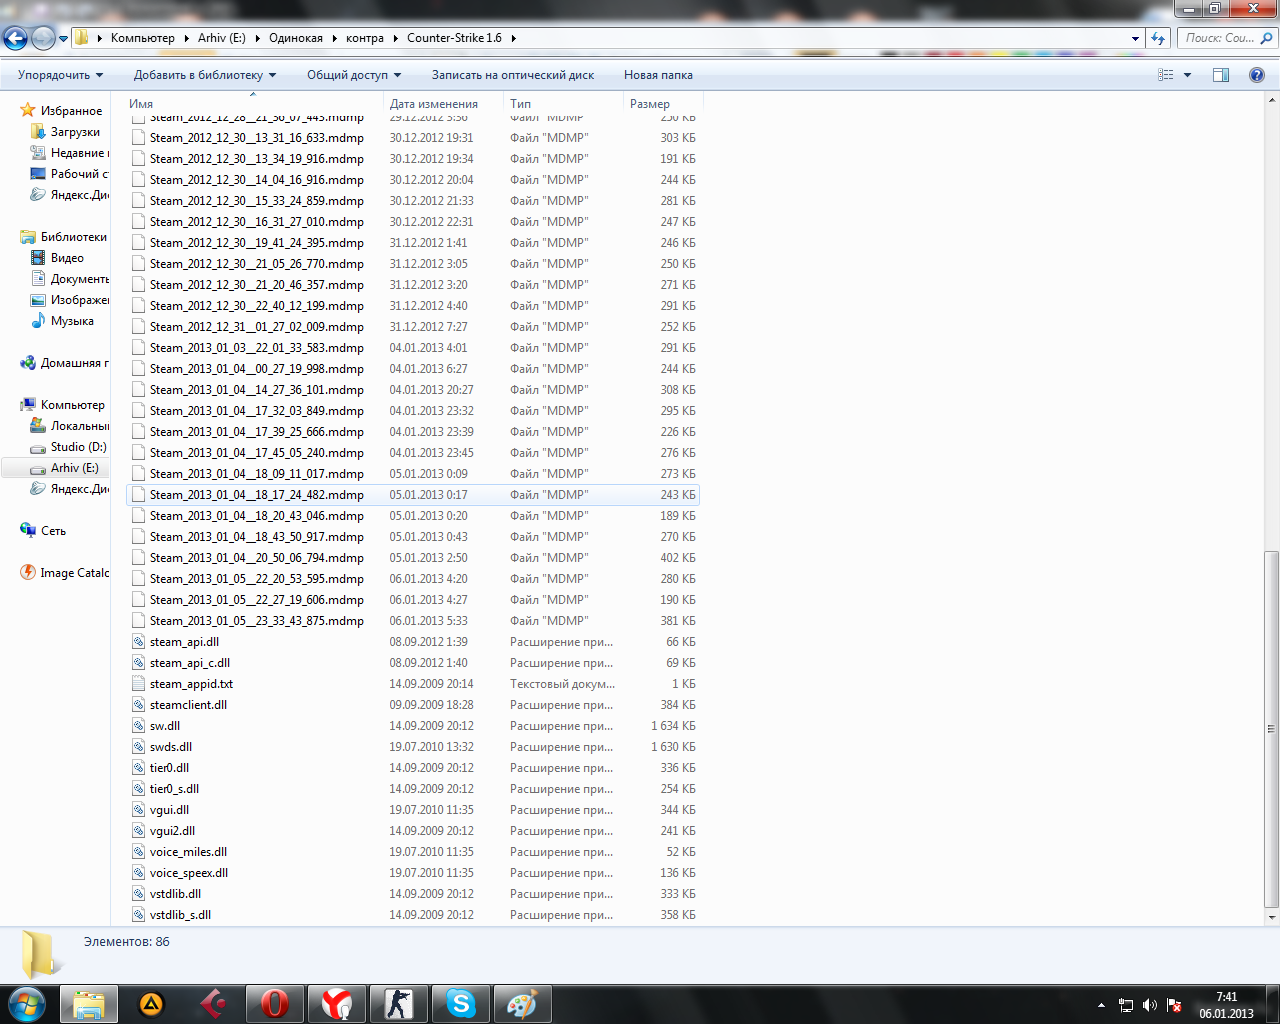Click 'Записать на оптический диск' button
1280x1024 pixels.
tap(513, 75)
